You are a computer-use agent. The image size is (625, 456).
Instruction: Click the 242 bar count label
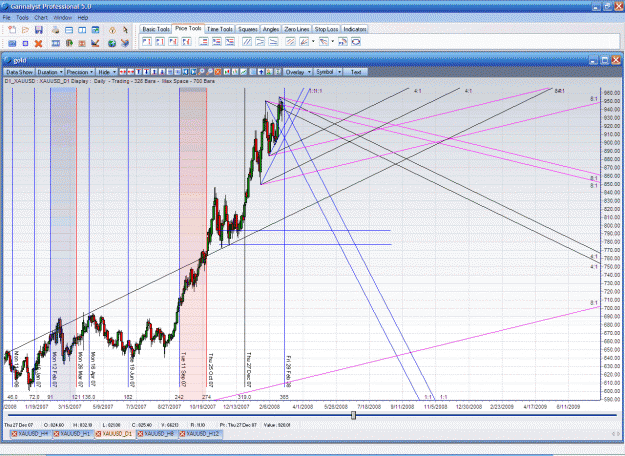coord(179,397)
